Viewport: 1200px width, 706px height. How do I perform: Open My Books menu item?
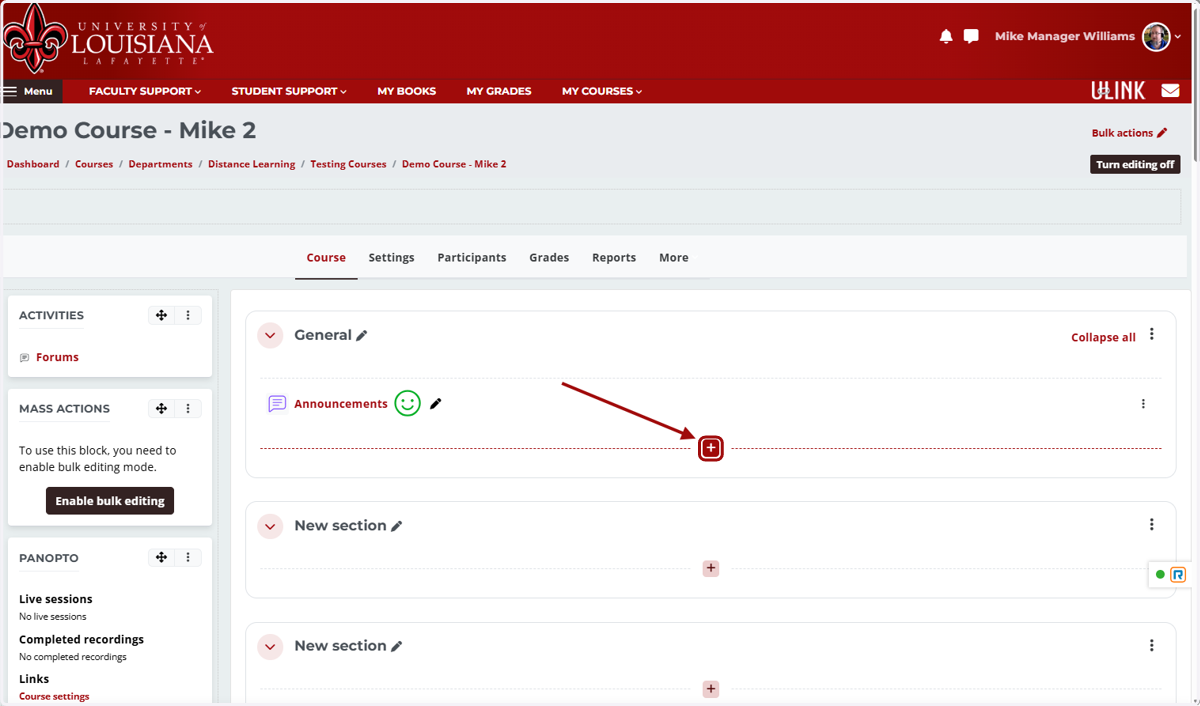click(x=406, y=91)
